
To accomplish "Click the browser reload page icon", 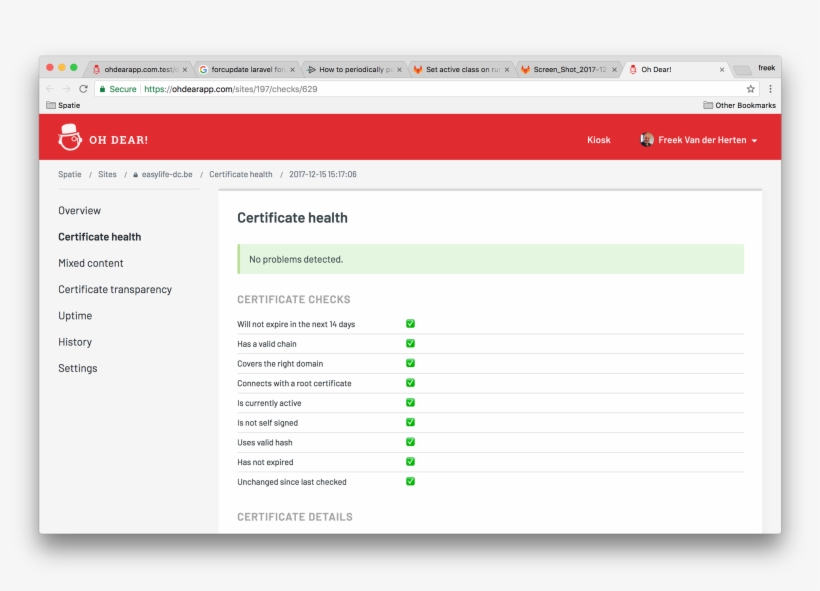I will pyautogui.click(x=84, y=89).
